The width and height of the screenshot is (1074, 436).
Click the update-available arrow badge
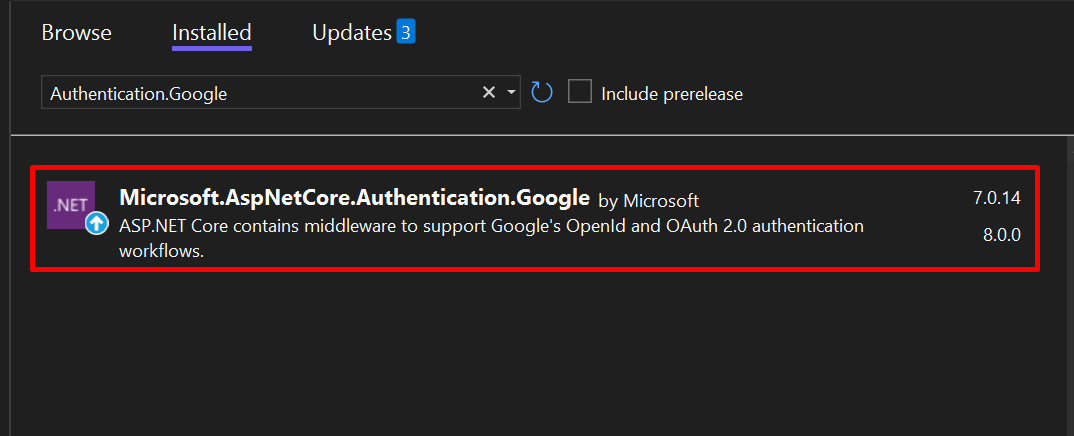tap(97, 222)
